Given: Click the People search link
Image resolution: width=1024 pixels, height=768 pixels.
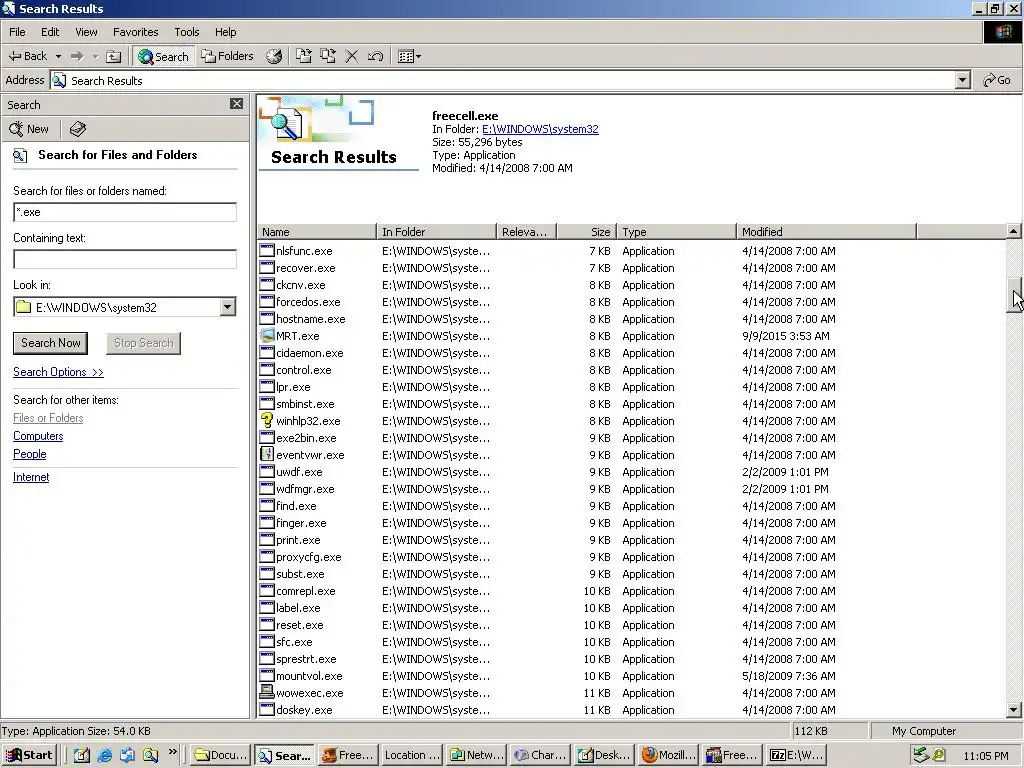Looking at the screenshot, I should (x=29, y=454).
